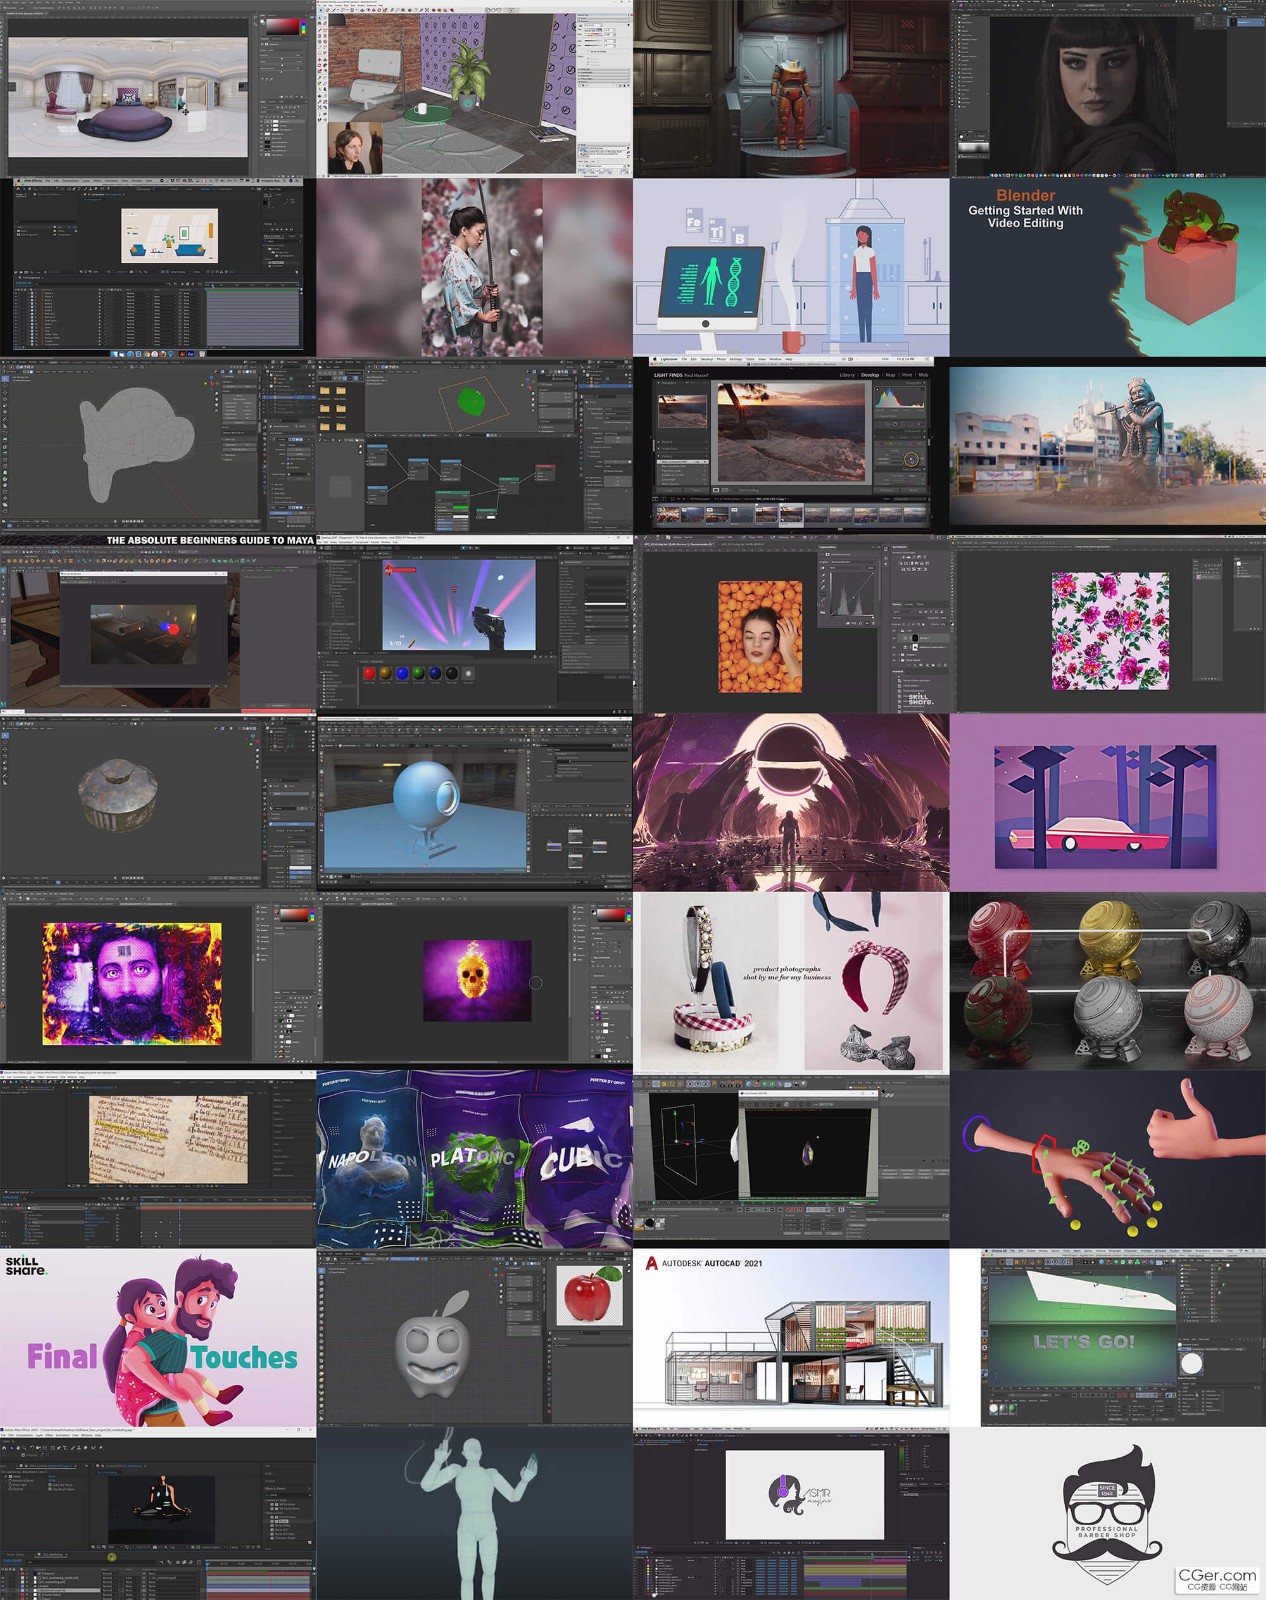
Task: Switch to the Library module in Lightroom
Action: click(x=847, y=375)
